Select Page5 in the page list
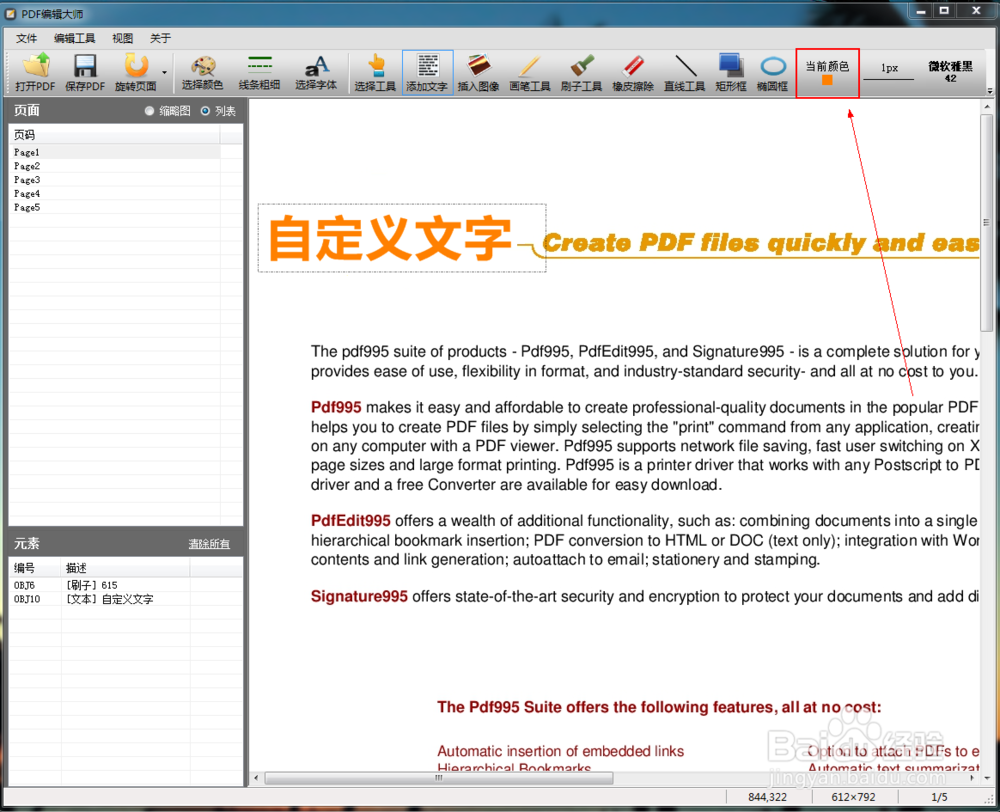The width and height of the screenshot is (1000, 812). [115, 207]
